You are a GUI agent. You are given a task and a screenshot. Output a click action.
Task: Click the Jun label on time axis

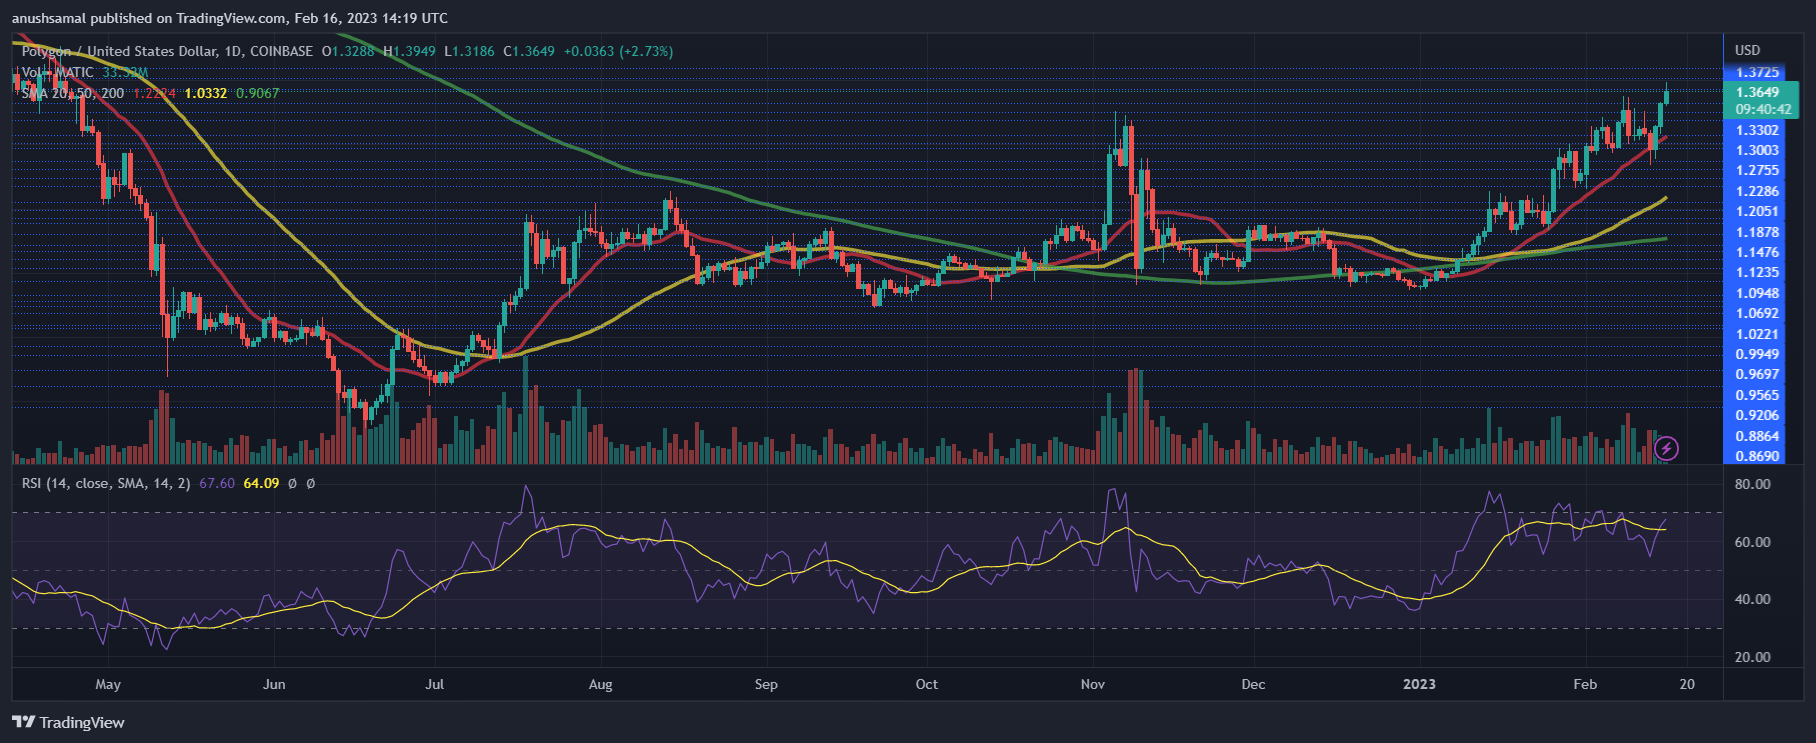(274, 684)
